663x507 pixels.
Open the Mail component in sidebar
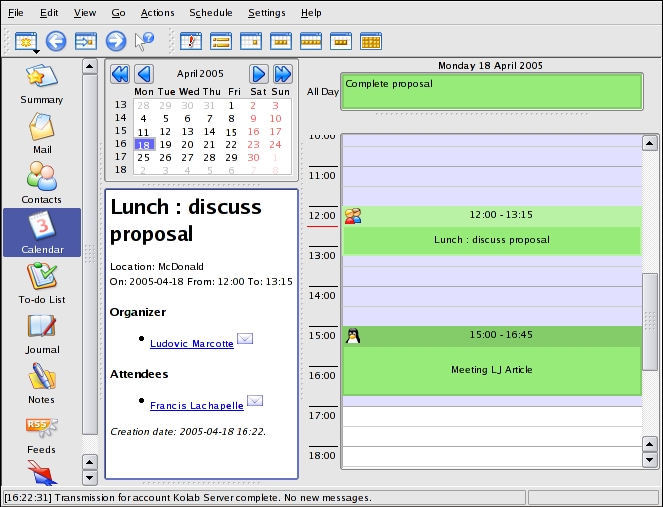pos(42,133)
